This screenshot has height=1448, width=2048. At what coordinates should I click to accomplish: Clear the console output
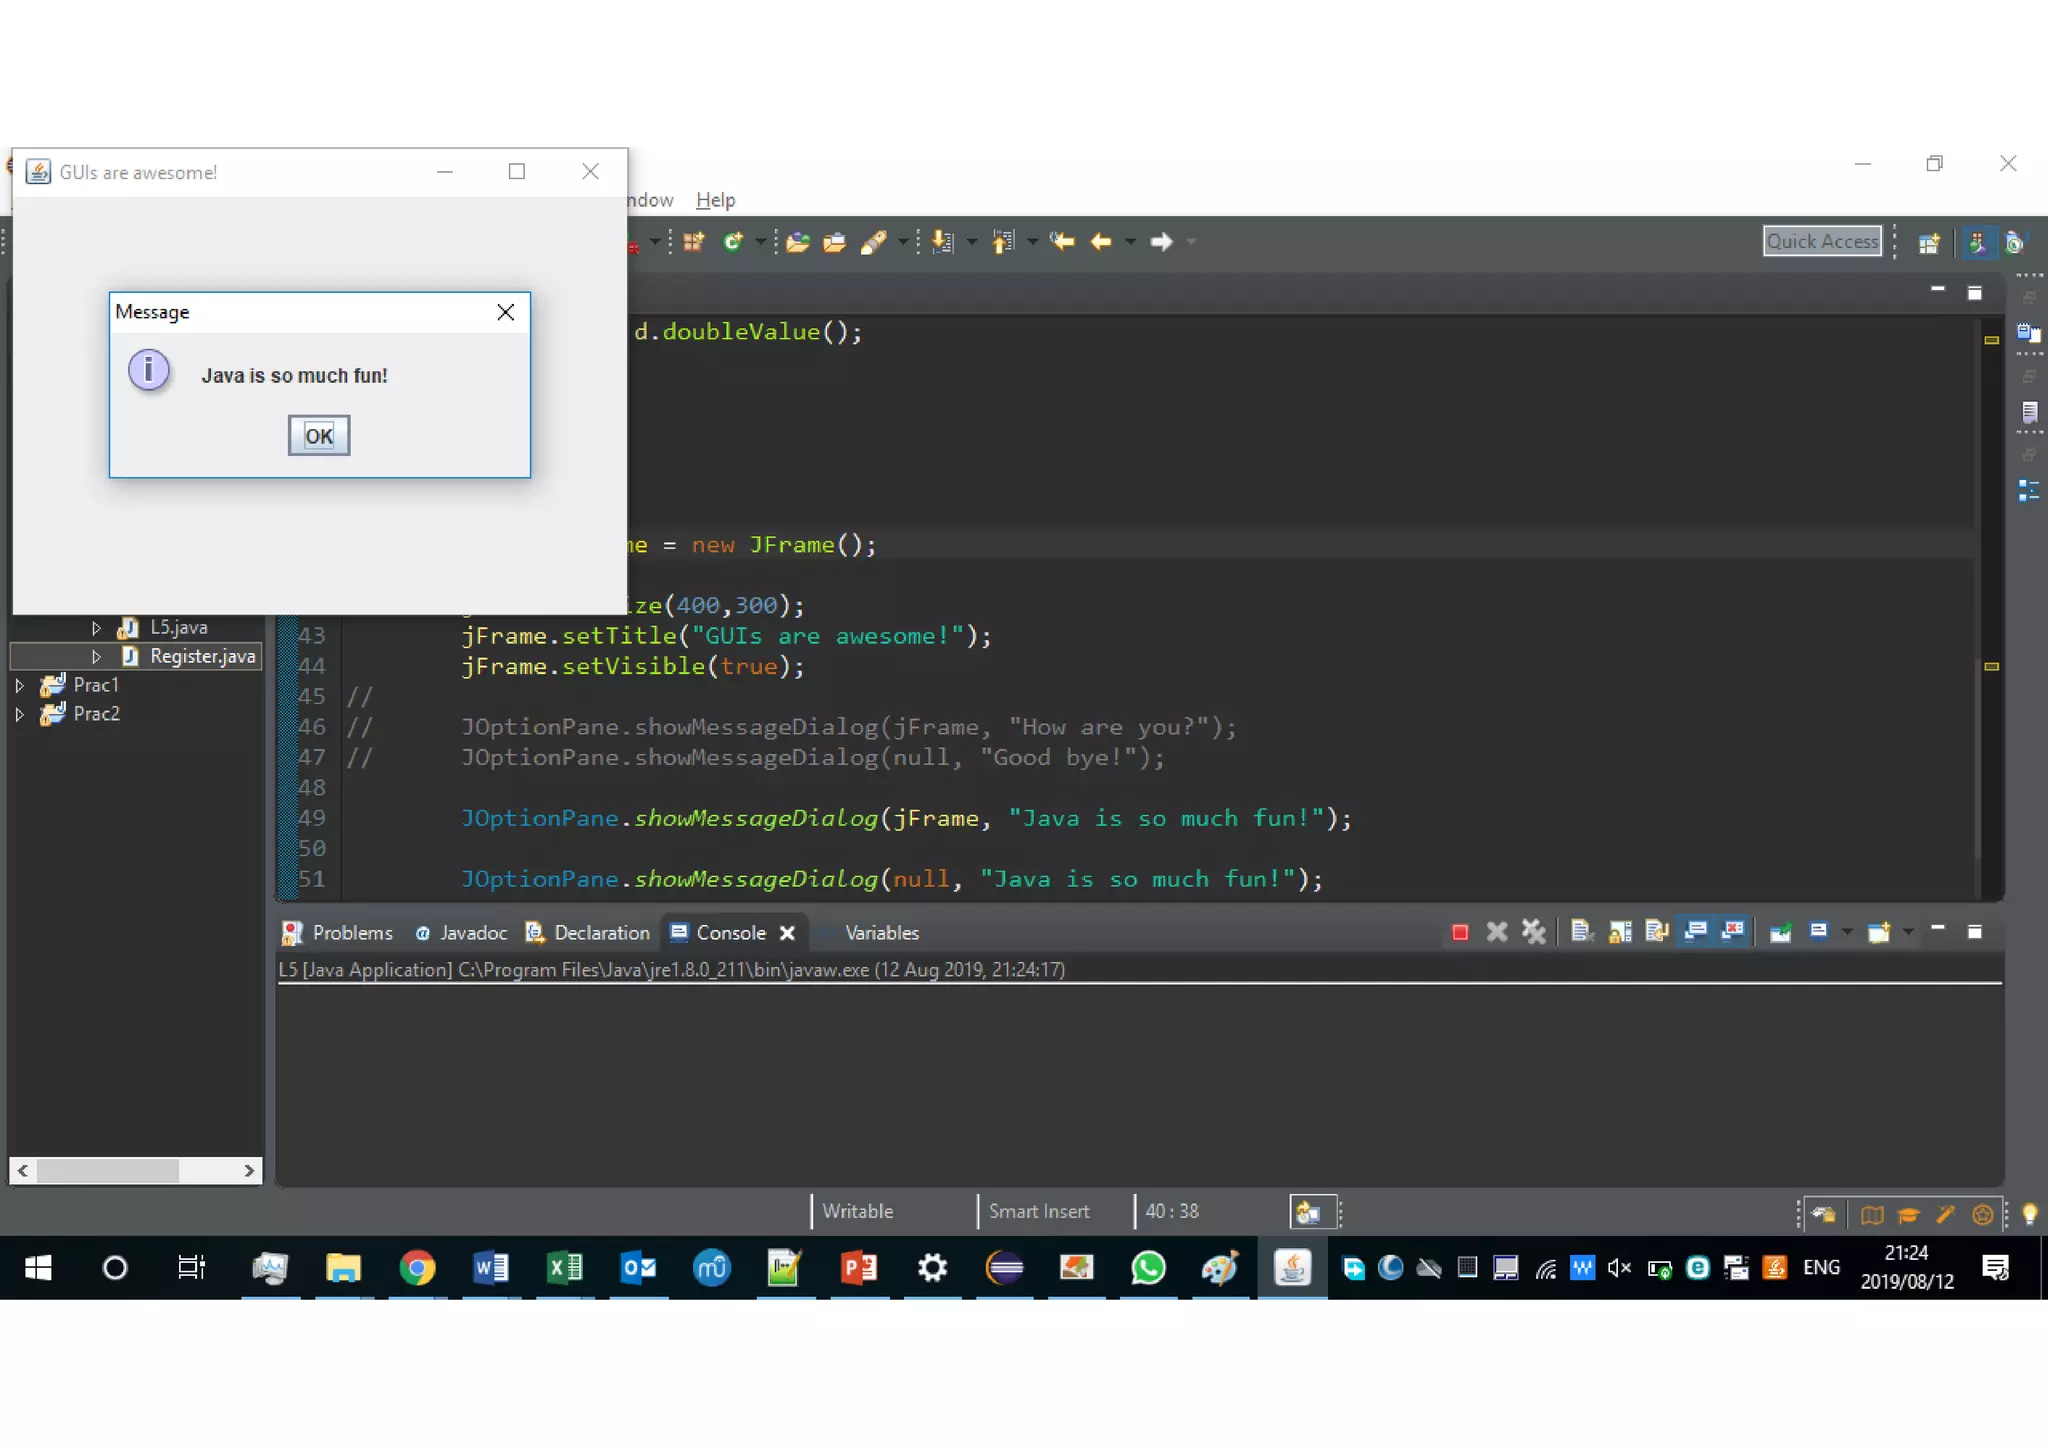(1581, 932)
